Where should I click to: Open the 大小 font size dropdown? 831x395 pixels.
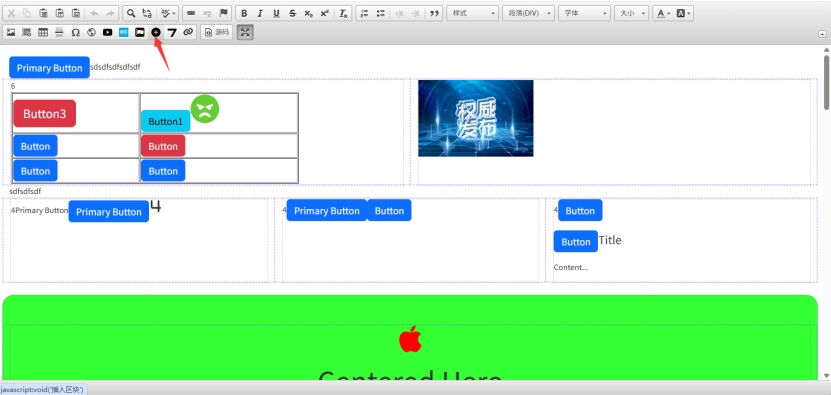tap(632, 13)
